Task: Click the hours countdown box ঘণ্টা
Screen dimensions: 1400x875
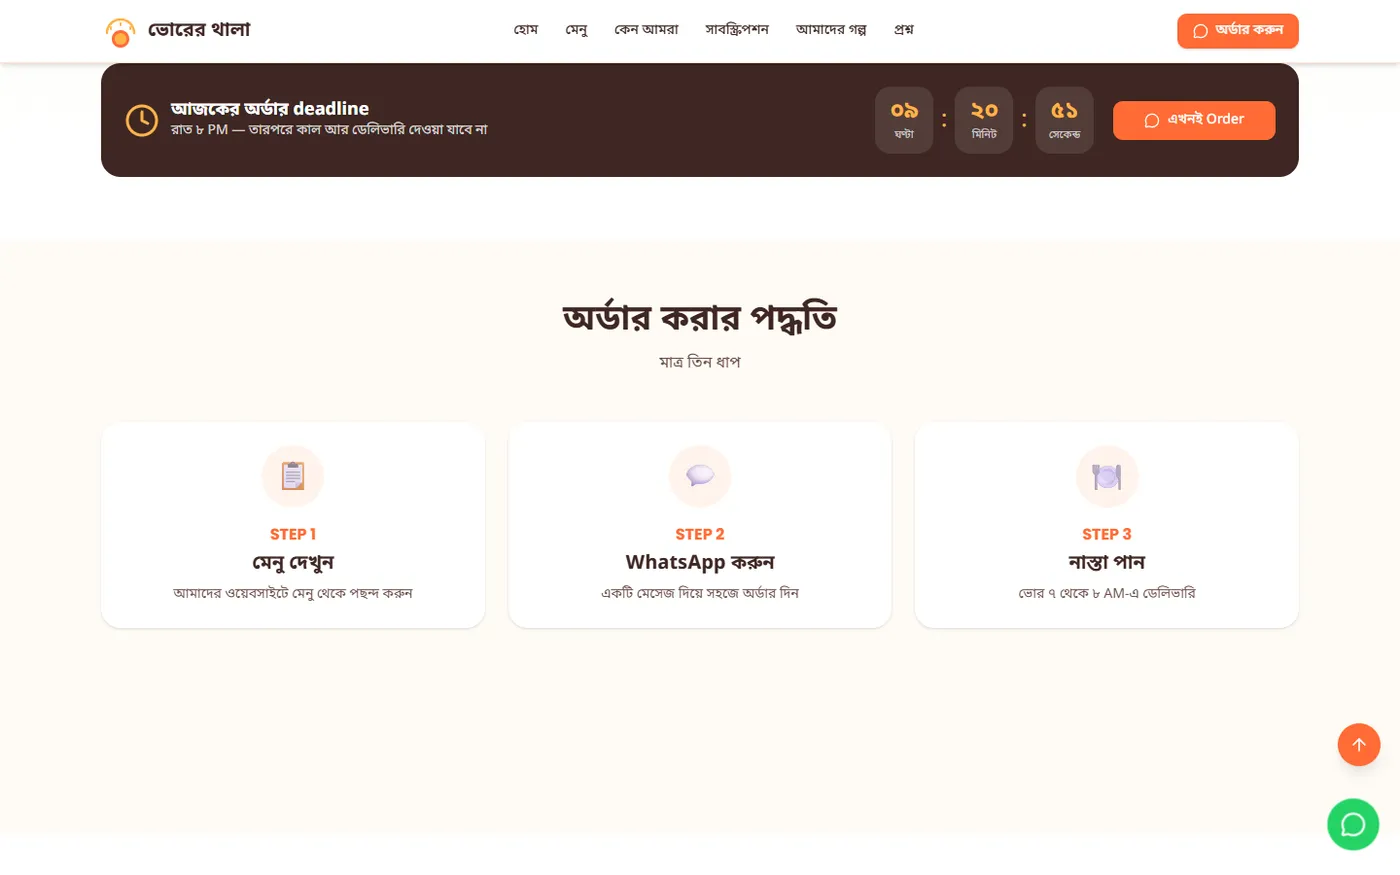Action: 904,120
